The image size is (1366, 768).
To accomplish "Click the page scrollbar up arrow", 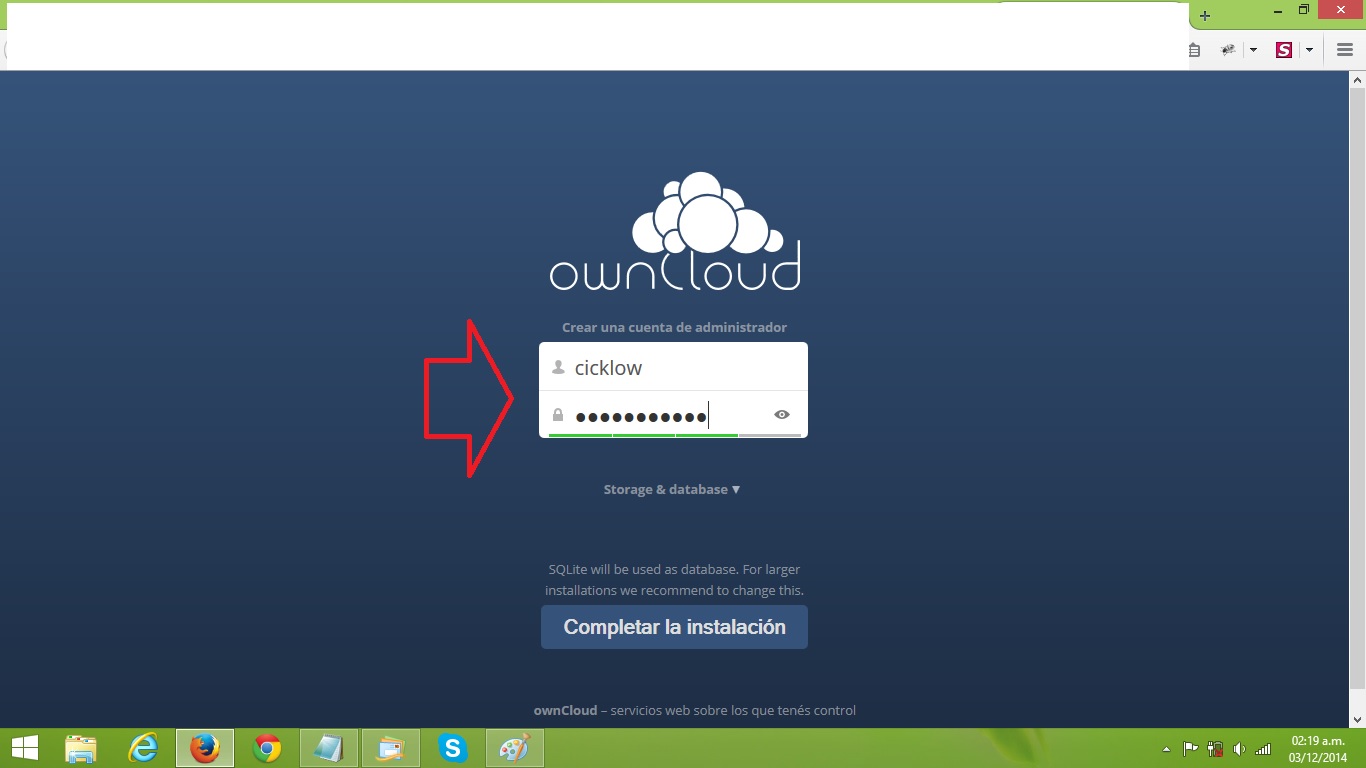I will click(x=1358, y=79).
